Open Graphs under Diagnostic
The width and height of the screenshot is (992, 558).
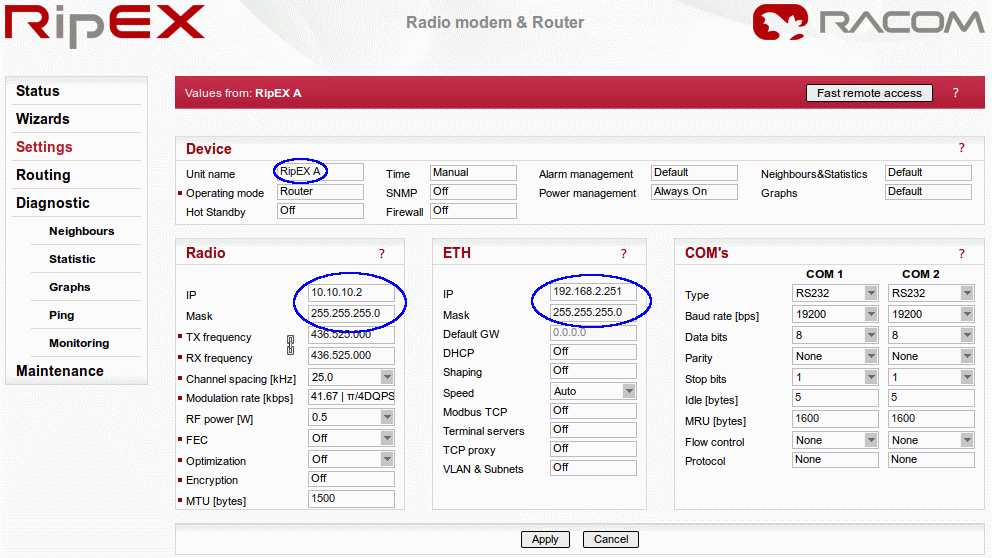coord(70,287)
